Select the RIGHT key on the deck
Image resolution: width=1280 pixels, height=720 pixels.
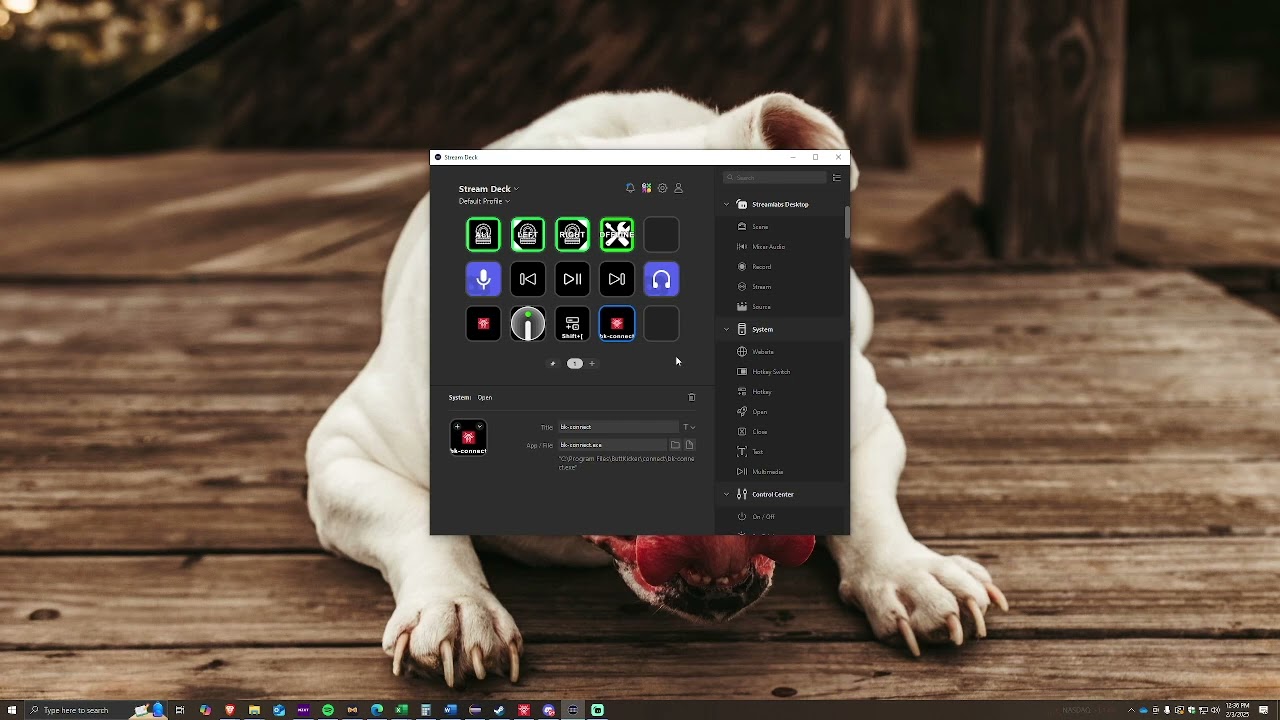point(572,234)
